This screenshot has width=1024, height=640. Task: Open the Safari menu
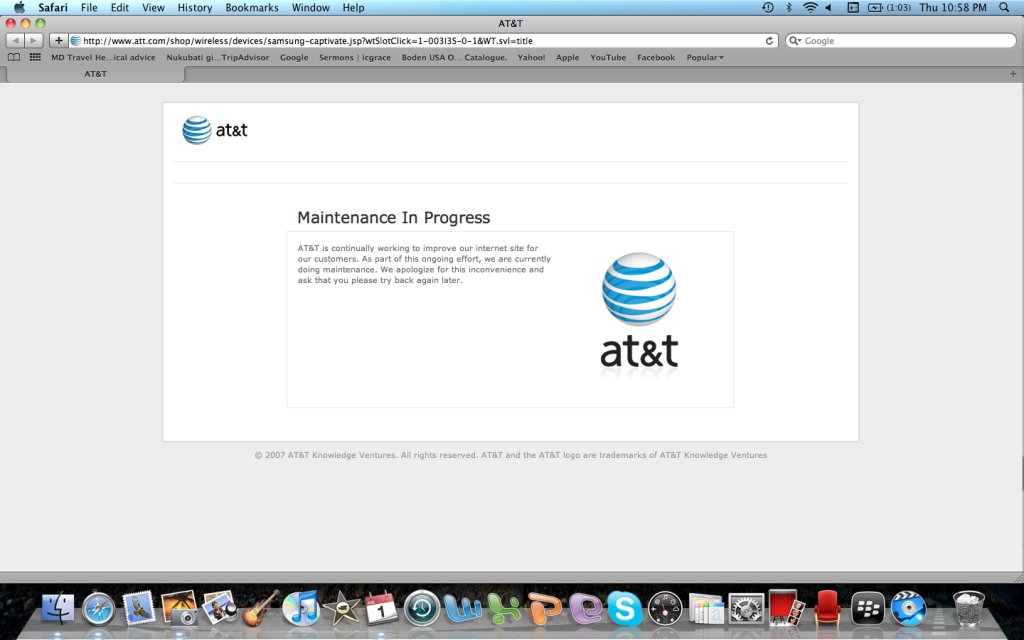tap(52, 7)
